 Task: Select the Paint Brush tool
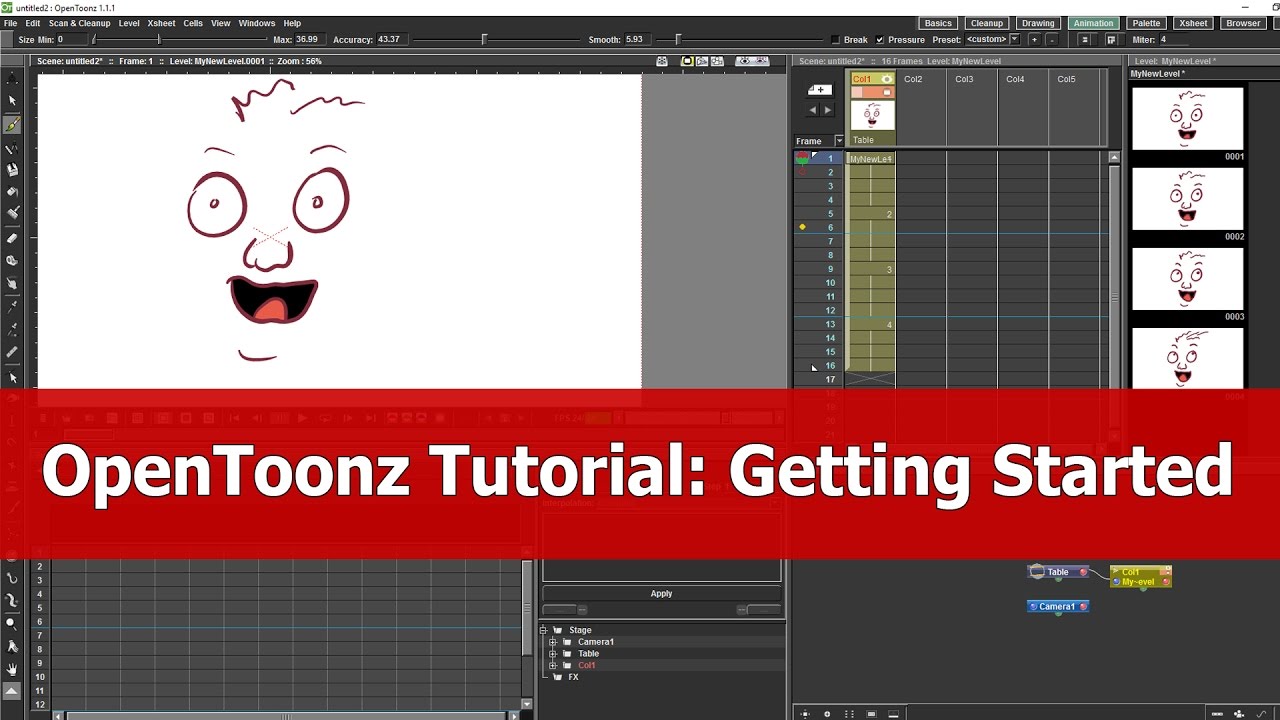[12, 213]
